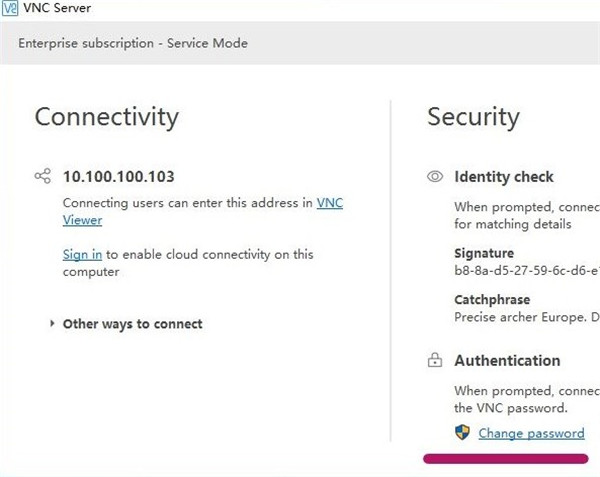Select the 10.100.100.103 address text

coord(118,177)
